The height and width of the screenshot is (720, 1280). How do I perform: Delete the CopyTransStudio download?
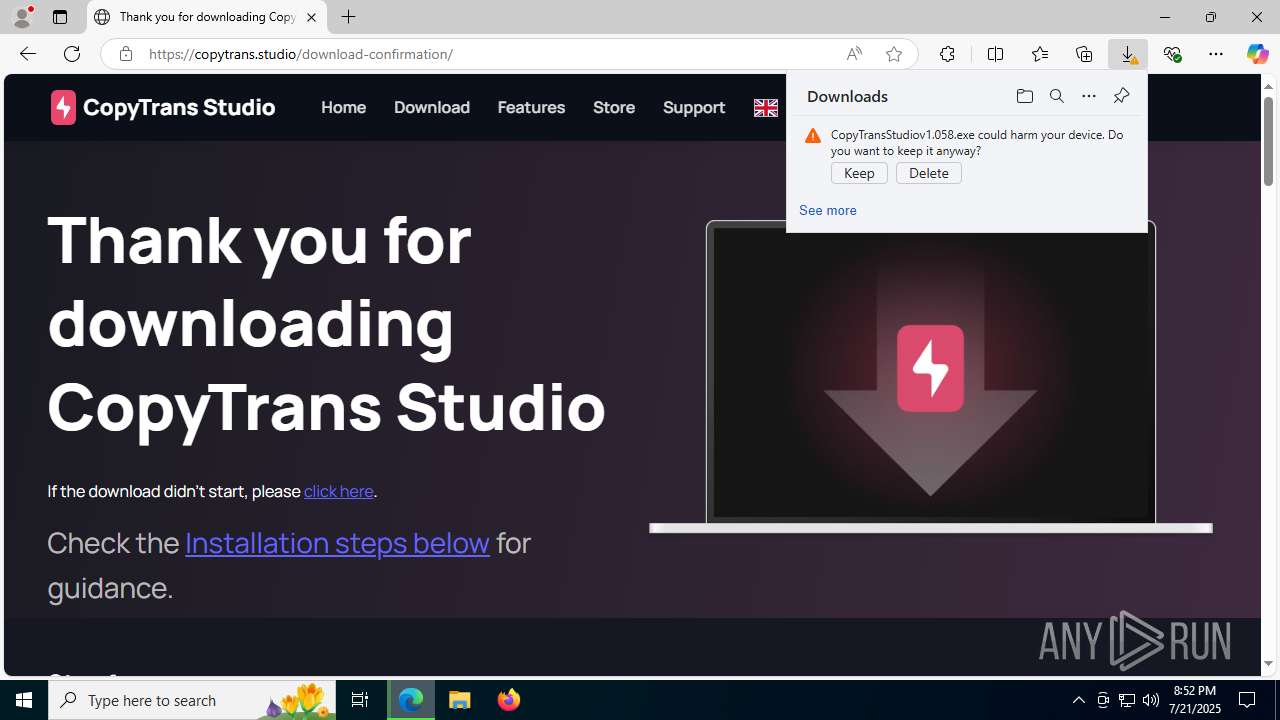point(929,173)
